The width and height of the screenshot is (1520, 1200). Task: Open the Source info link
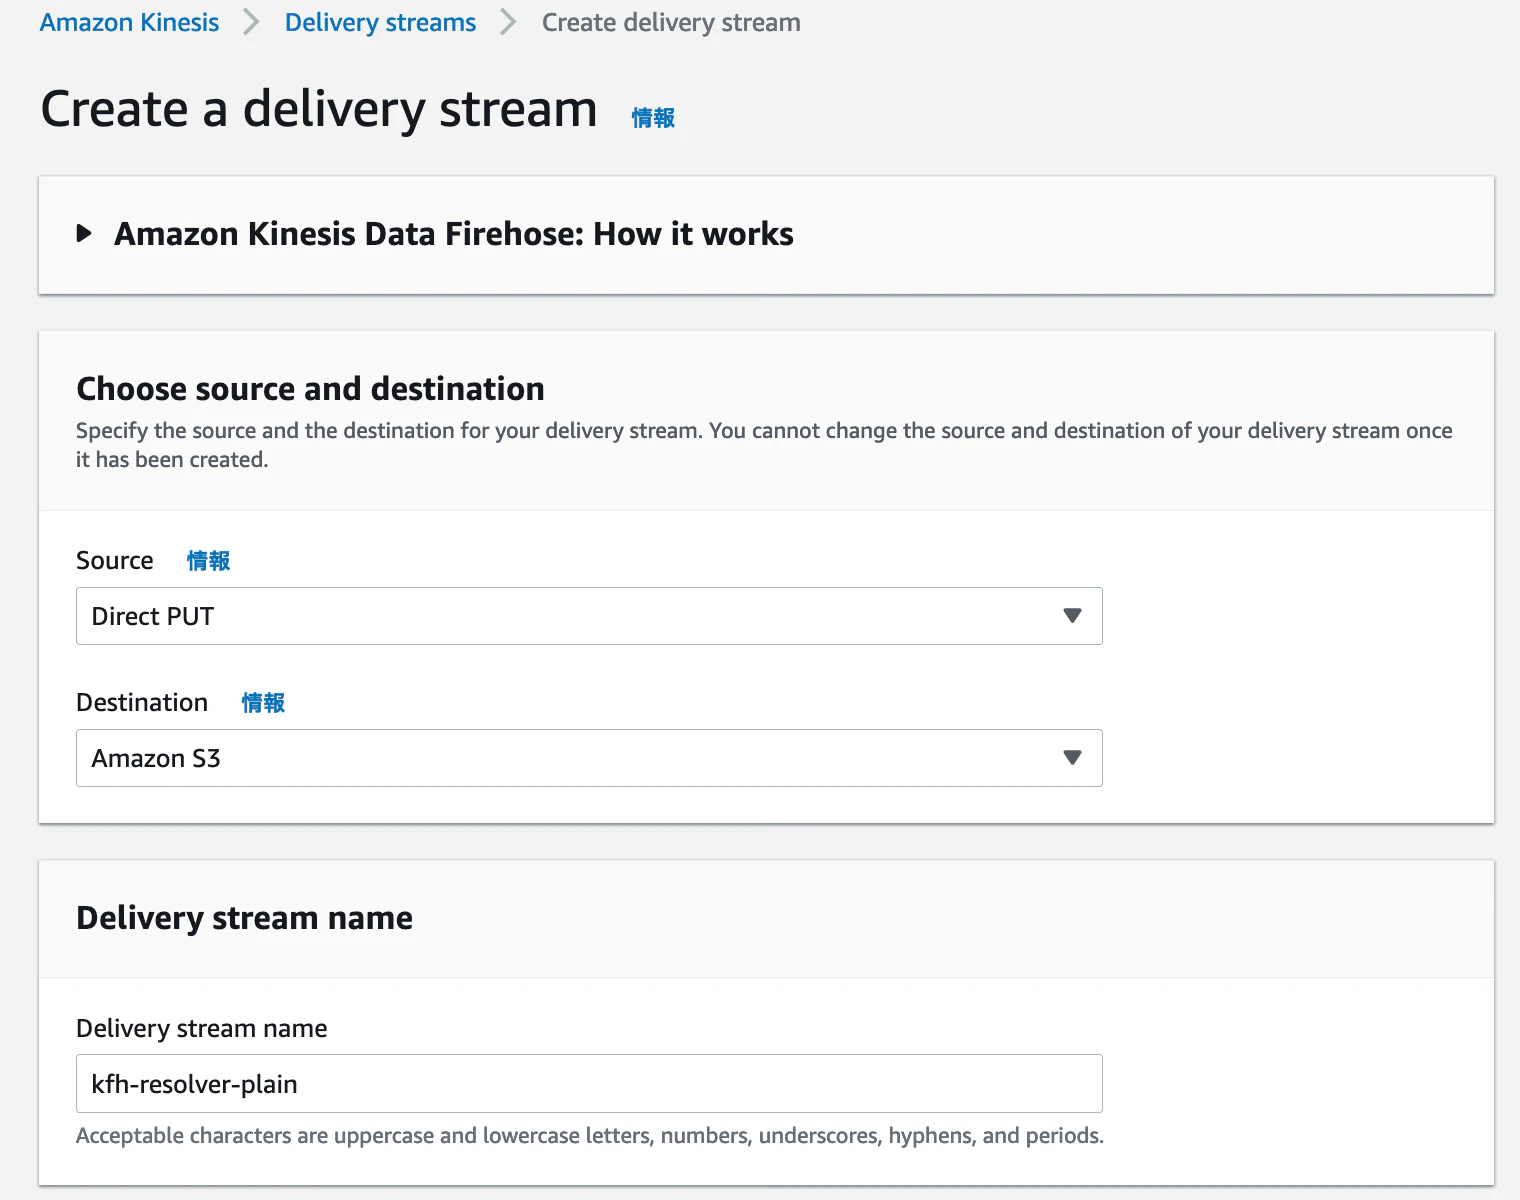click(x=208, y=561)
